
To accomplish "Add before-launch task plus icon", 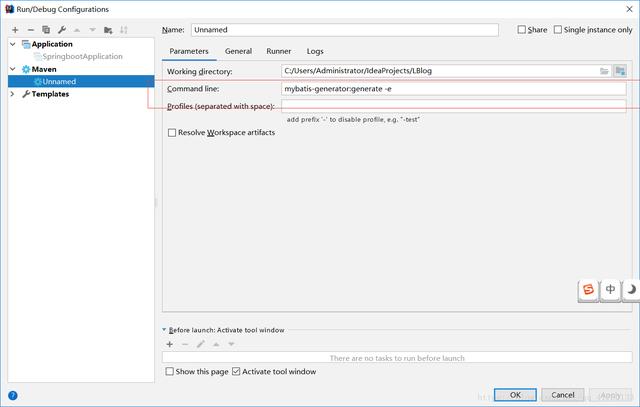I will (x=169, y=344).
